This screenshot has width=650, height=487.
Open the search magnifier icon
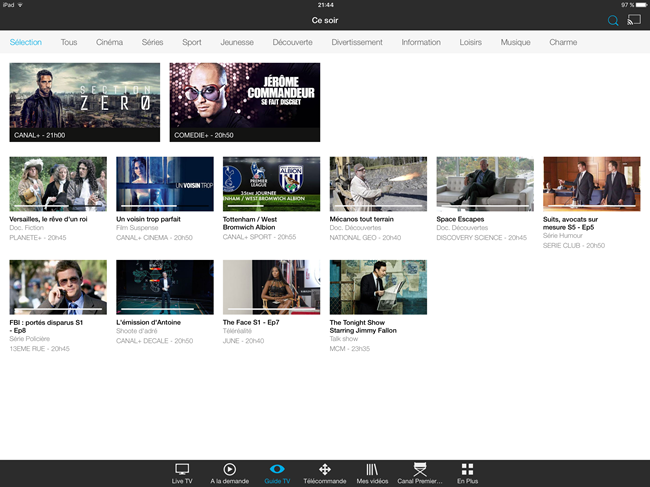[x=613, y=20]
